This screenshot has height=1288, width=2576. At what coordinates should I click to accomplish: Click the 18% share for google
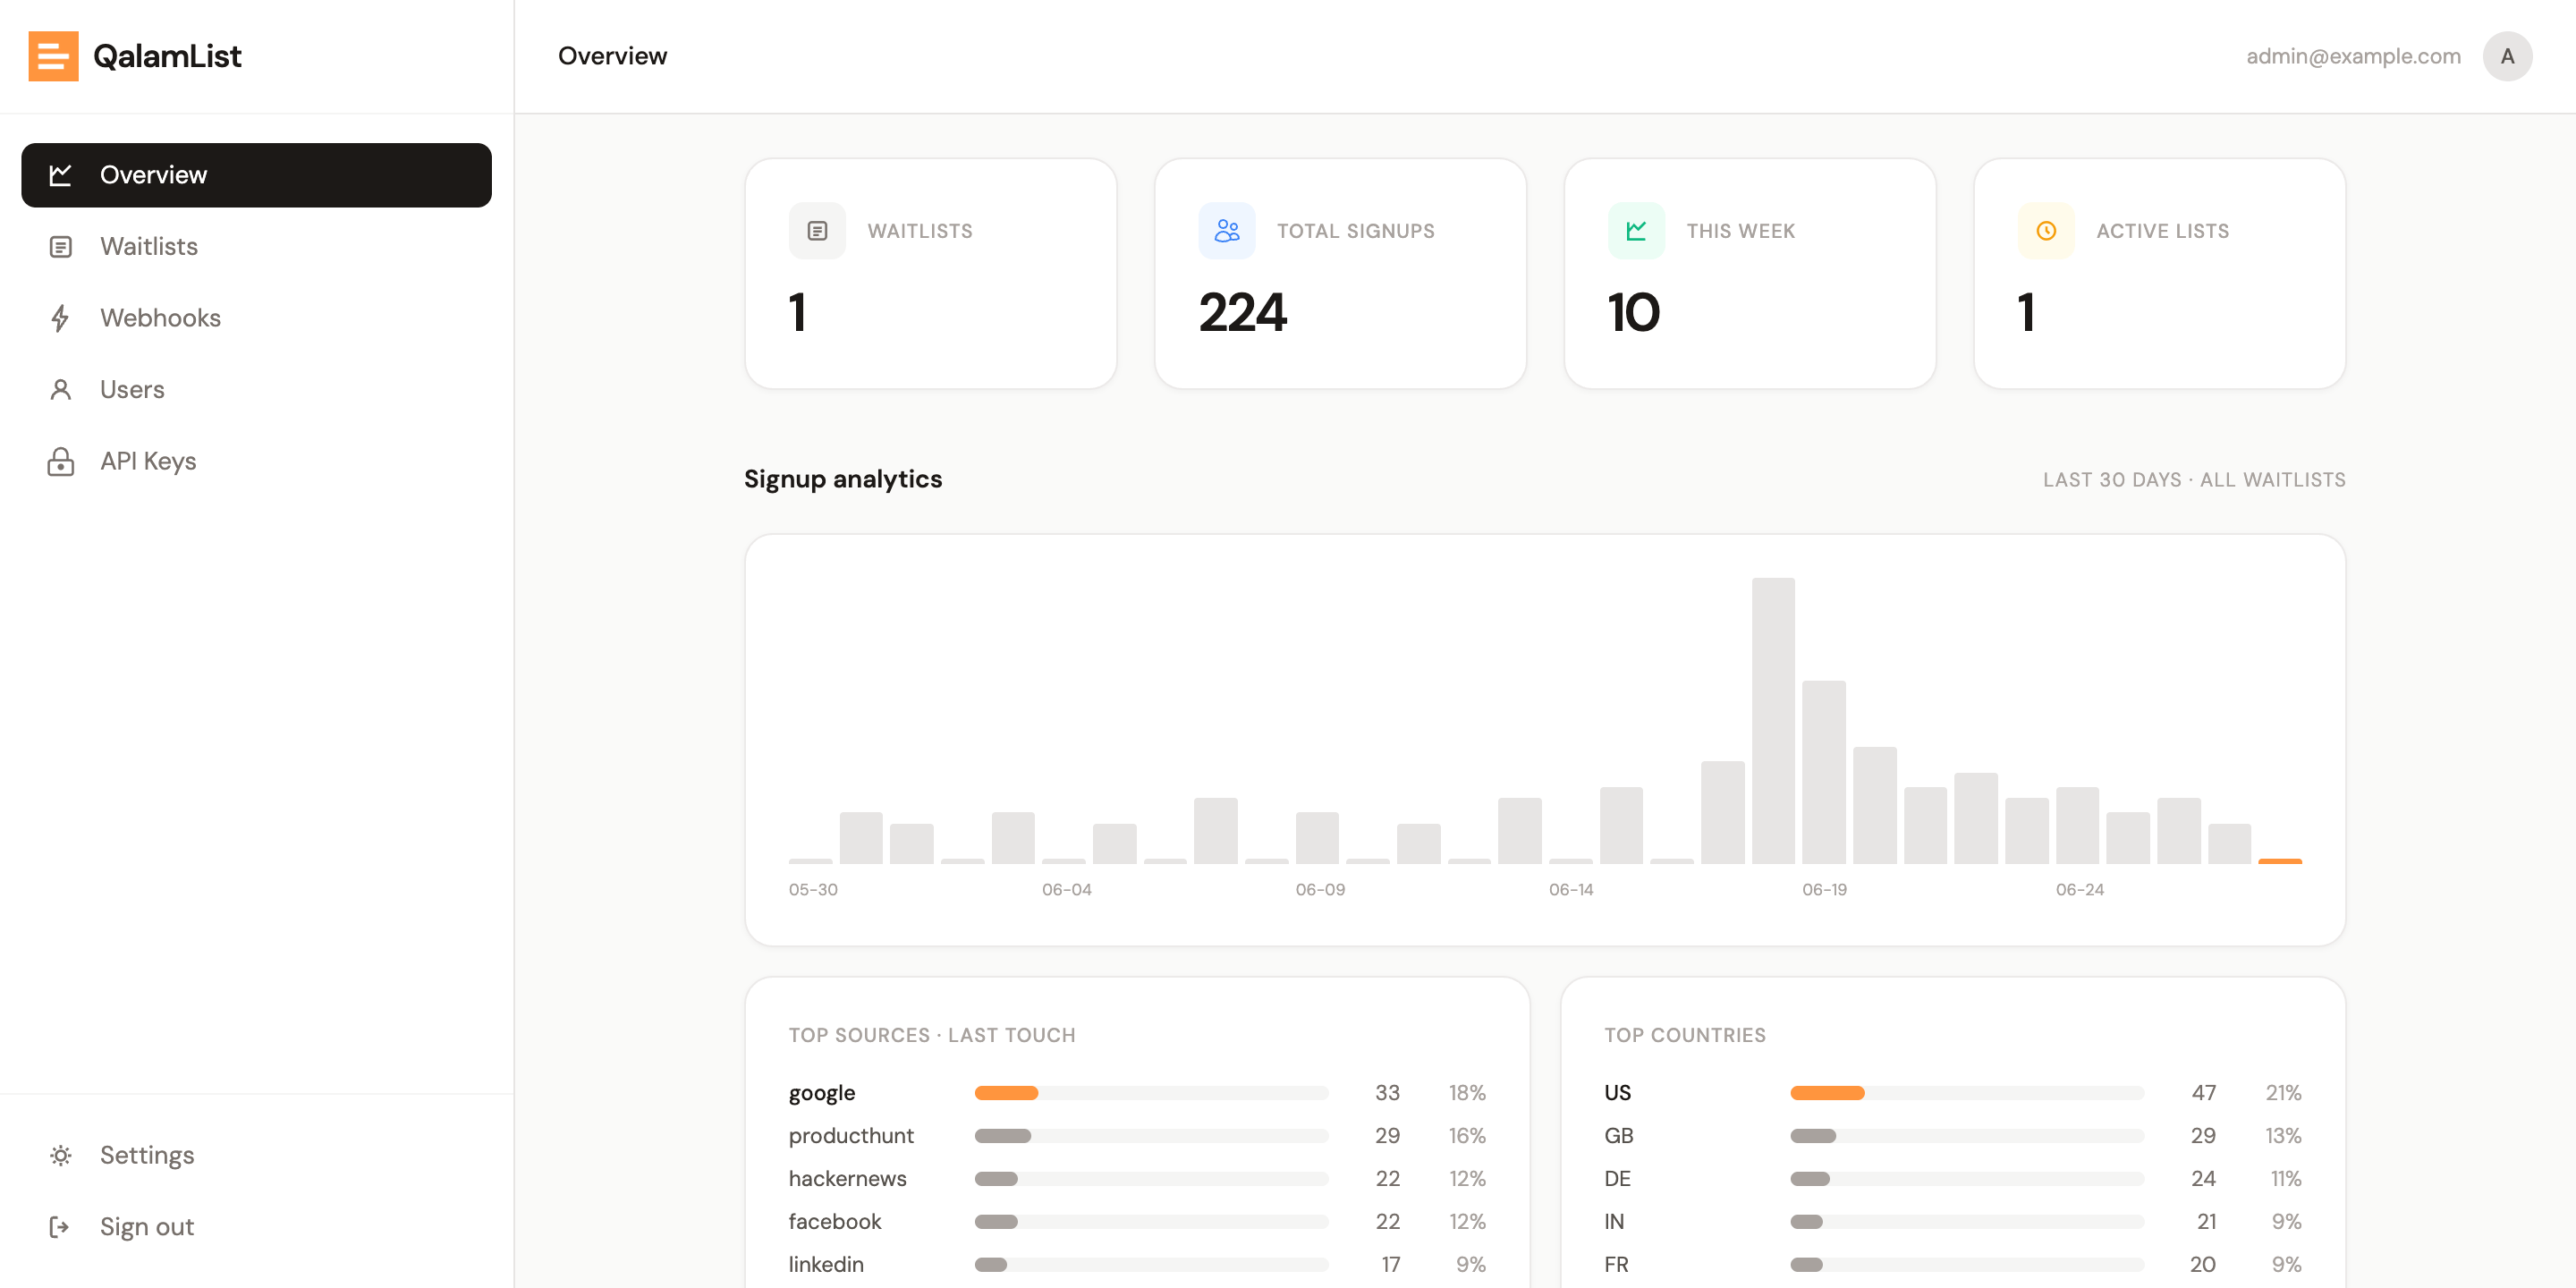pyautogui.click(x=1467, y=1093)
